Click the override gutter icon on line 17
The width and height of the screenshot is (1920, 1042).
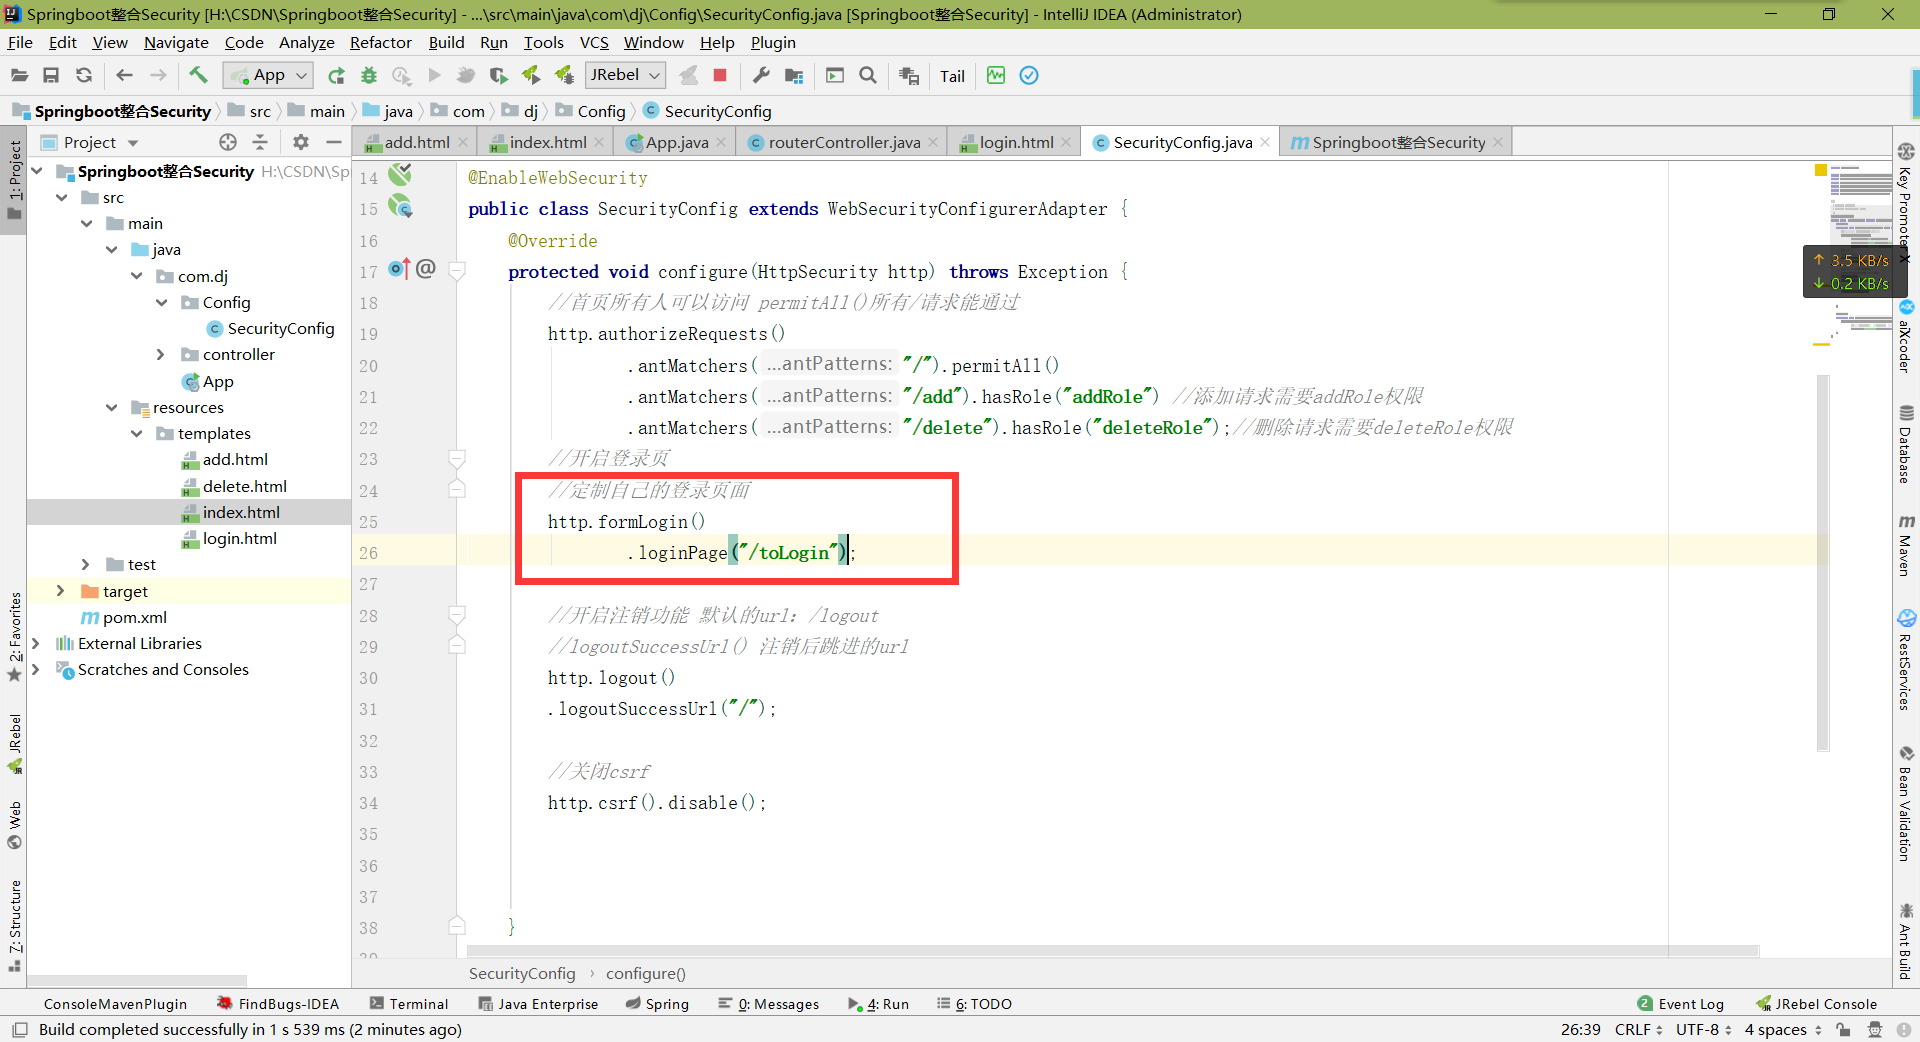[x=399, y=269]
